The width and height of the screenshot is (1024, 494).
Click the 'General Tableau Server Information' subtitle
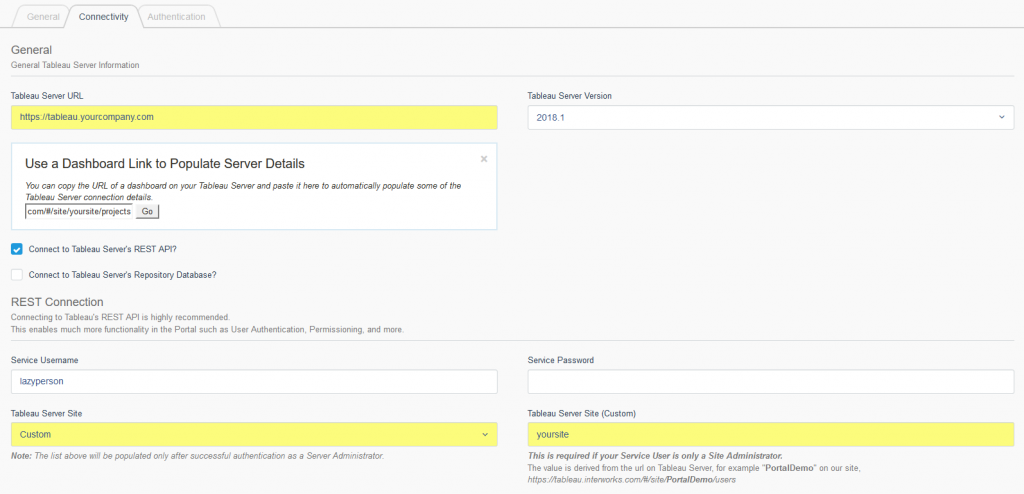75,65
